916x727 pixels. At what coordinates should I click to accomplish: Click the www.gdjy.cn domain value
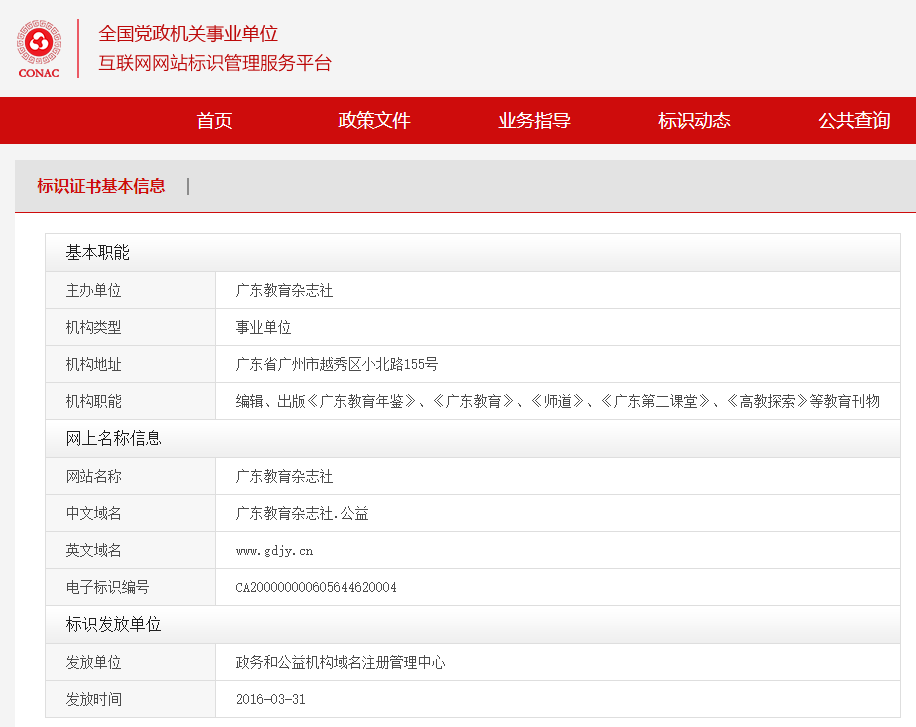275,551
